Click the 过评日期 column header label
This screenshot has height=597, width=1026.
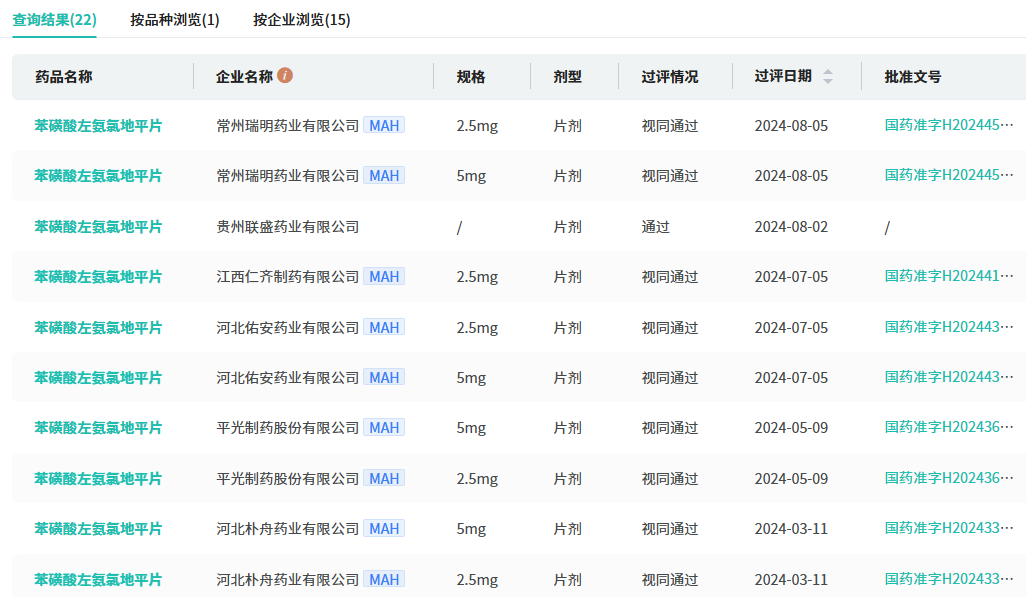(x=783, y=76)
